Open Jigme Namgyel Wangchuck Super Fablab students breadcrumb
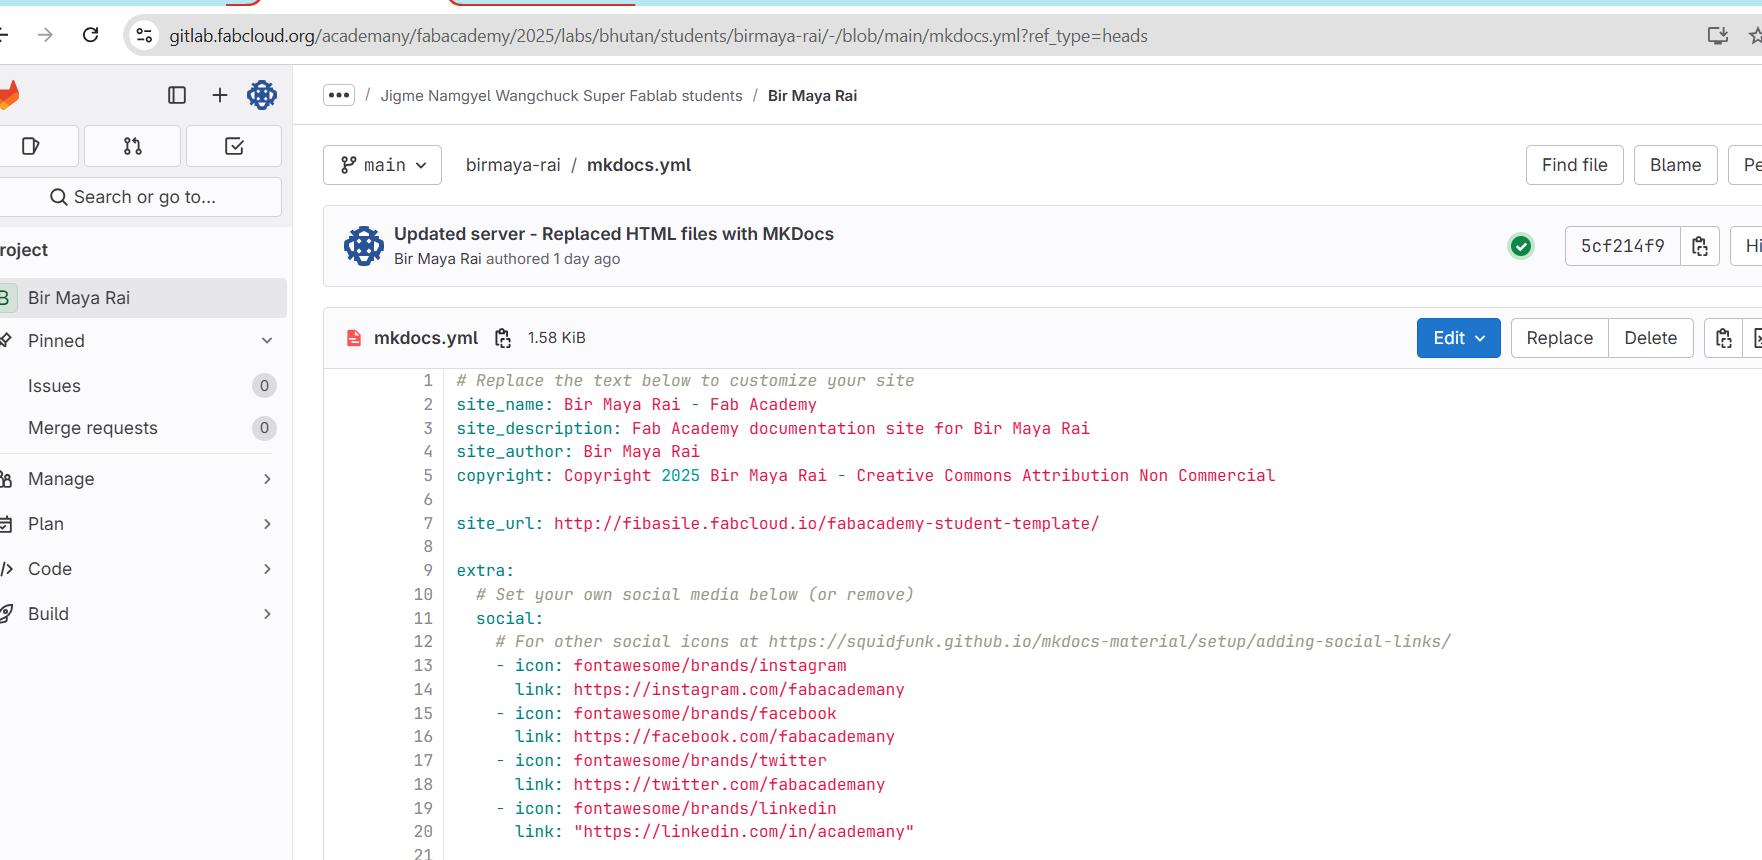 click(x=561, y=96)
